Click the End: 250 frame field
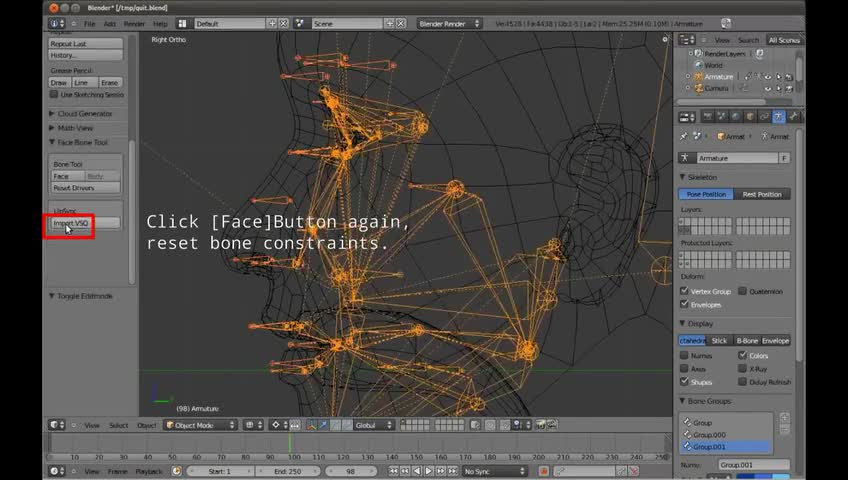848x480 pixels. pyautogui.click(x=288, y=471)
